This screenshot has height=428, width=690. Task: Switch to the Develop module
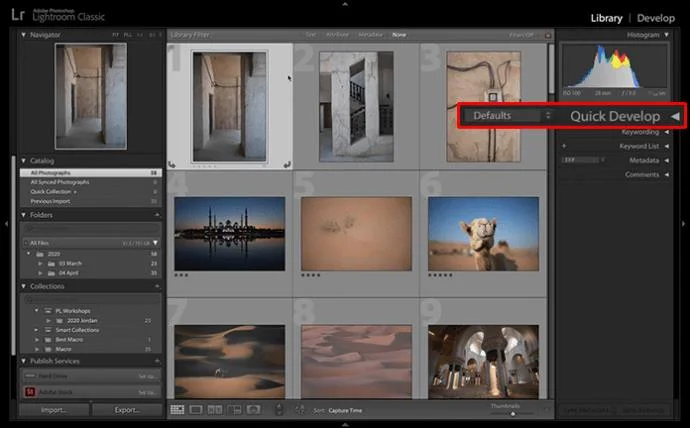coord(656,18)
